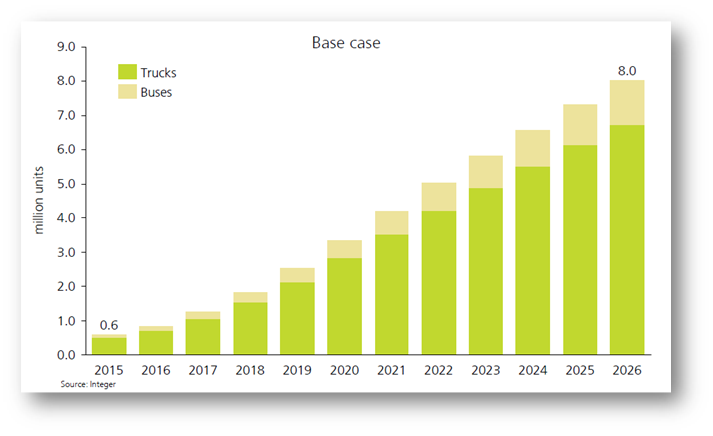Click the 2020 x-axis label
The height and width of the screenshot is (436, 713).
click(344, 370)
